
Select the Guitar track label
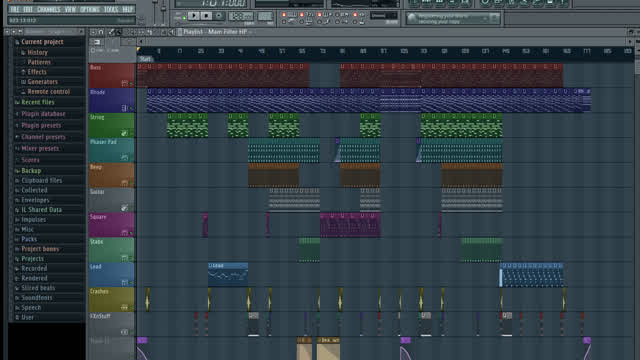coord(97,192)
